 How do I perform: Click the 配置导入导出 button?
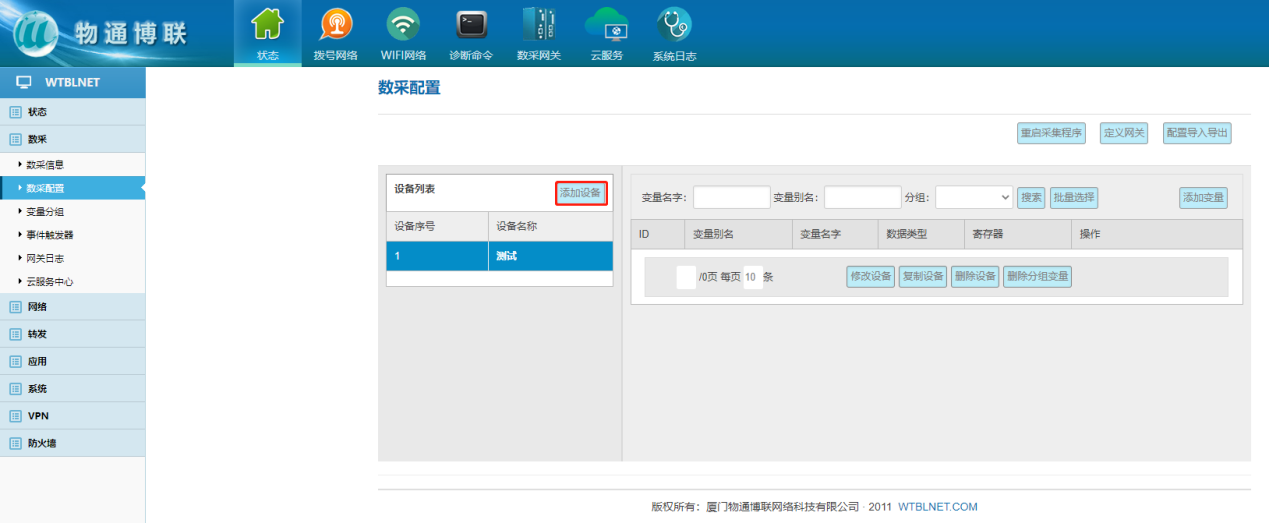click(x=1197, y=133)
